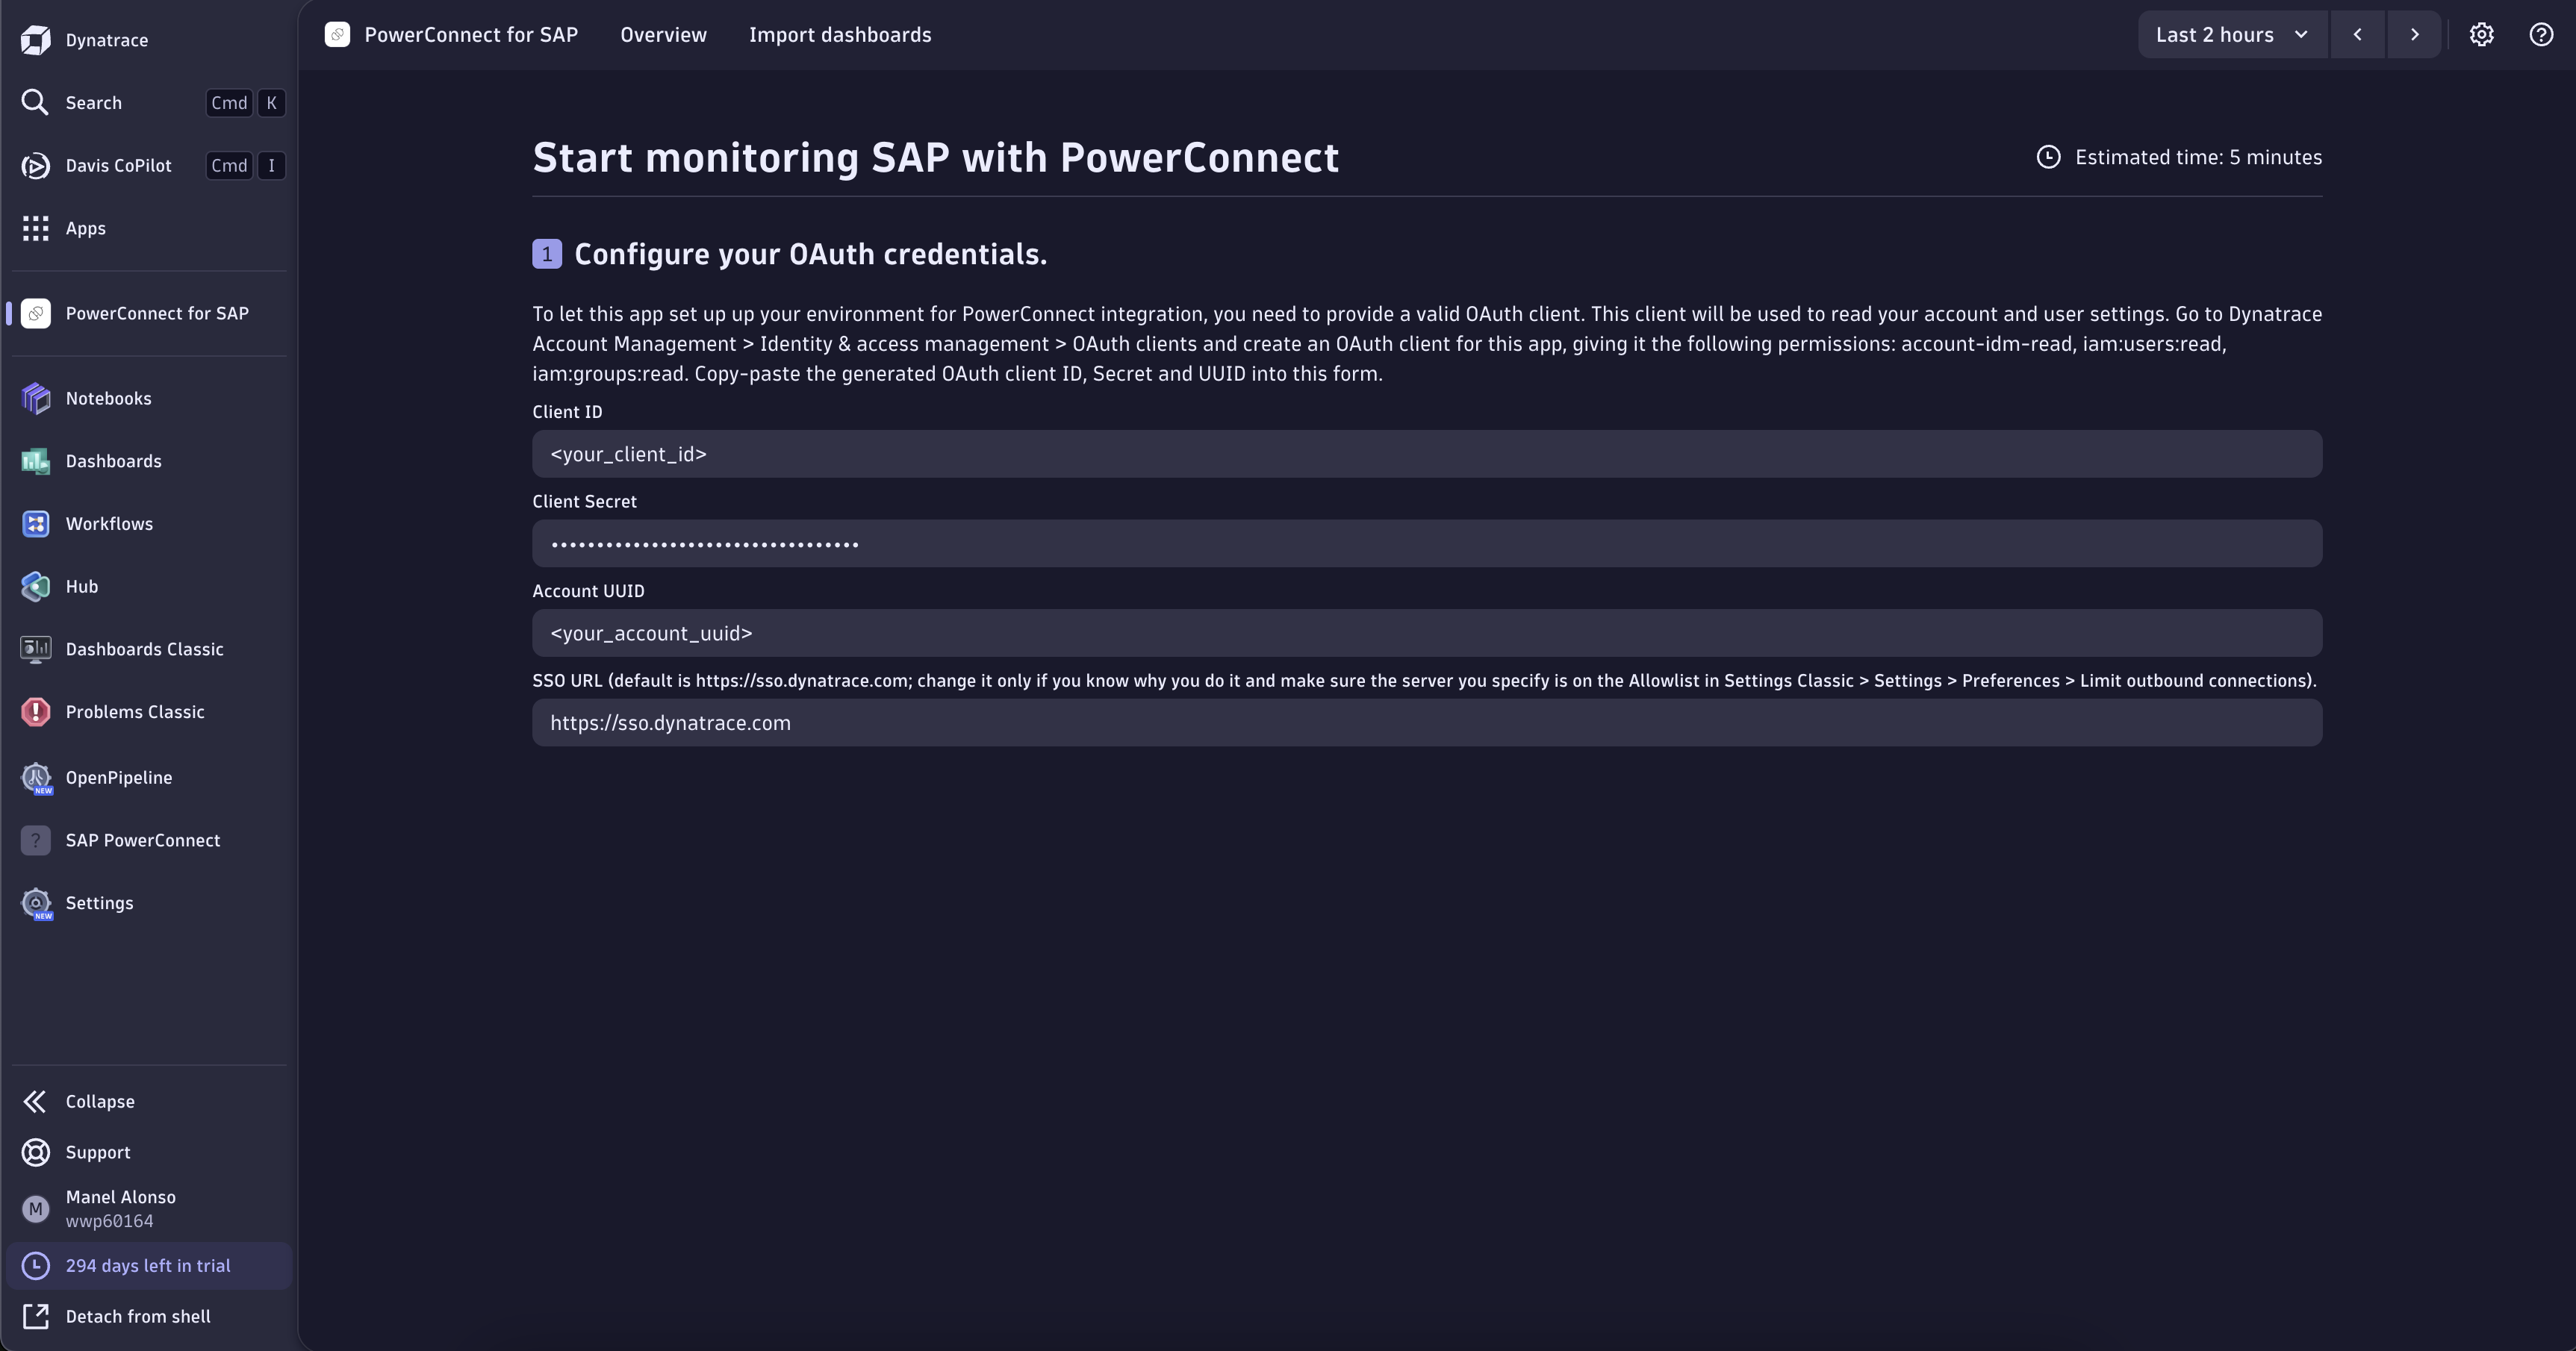Go to next timeframe with right chevron
Image resolution: width=2576 pixels, height=1351 pixels.
[x=2414, y=35]
